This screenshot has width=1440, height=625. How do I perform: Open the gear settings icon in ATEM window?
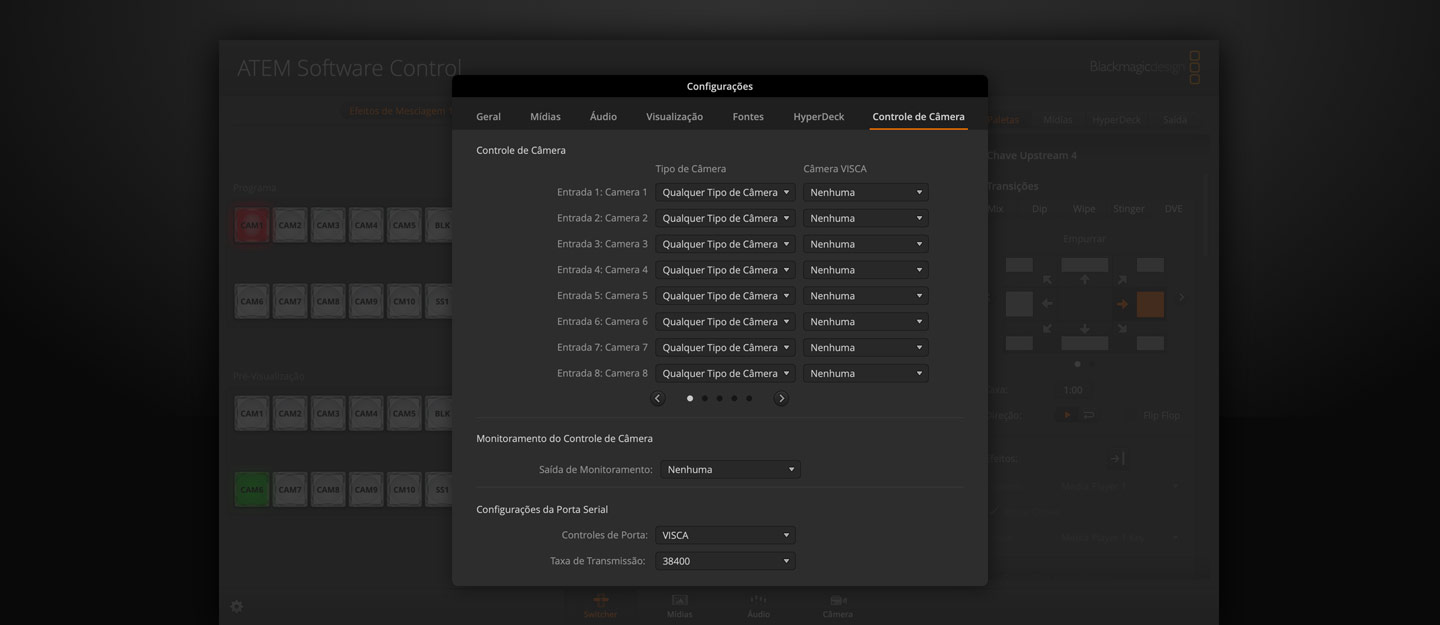(236, 606)
